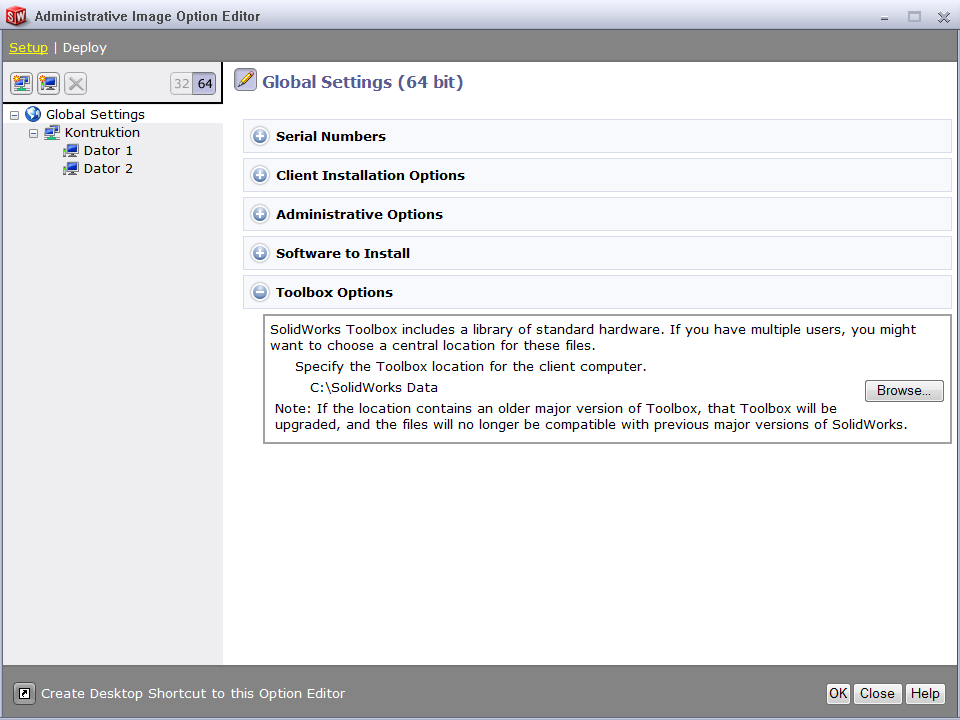Click the delete X toolbar icon
This screenshot has height=720, width=960.
[76, 83]
